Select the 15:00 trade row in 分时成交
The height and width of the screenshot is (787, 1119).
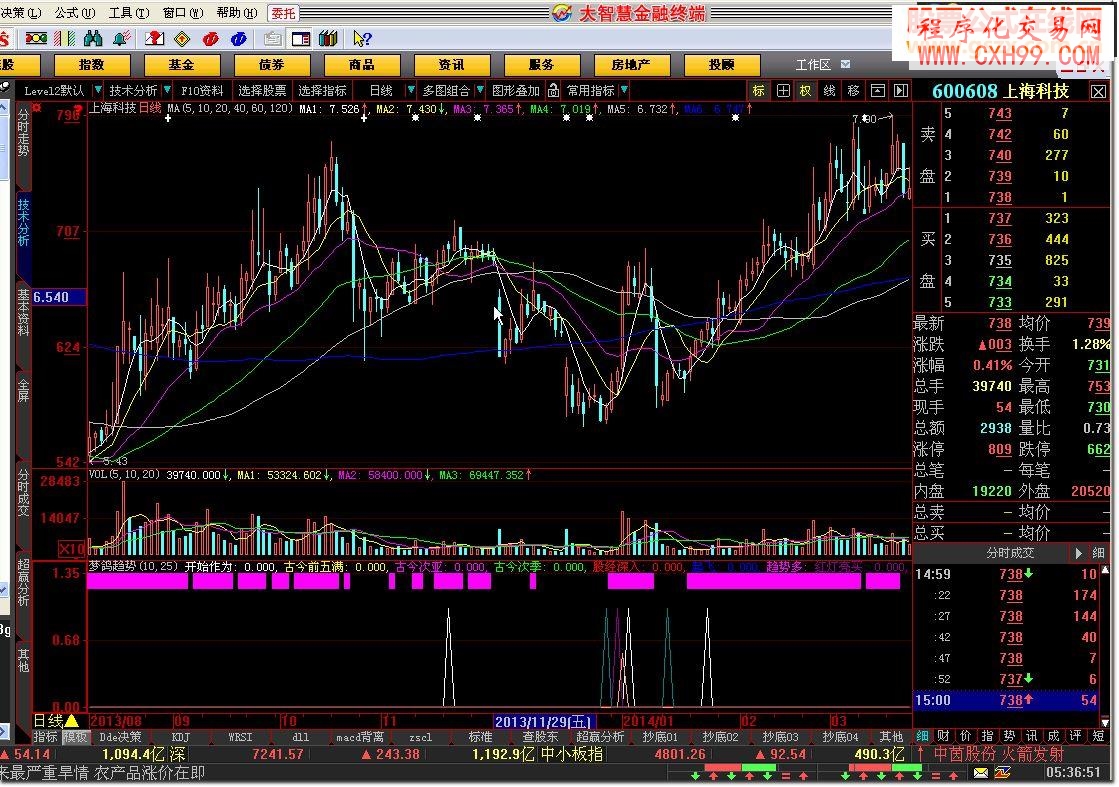(x=1010, y=700)
